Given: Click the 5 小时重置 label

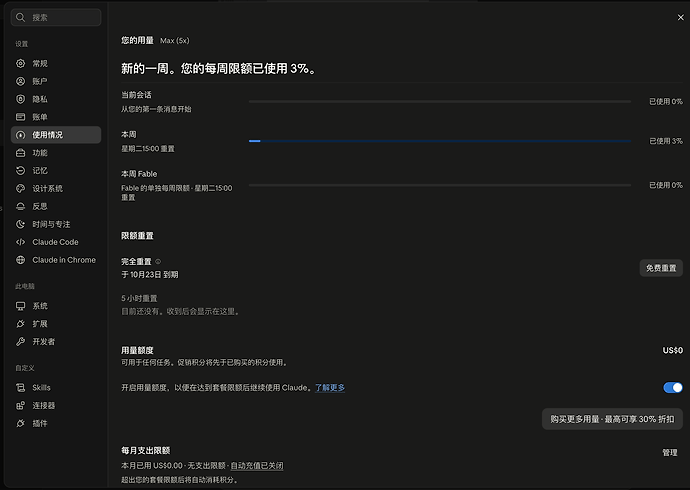Looking at the screenshot, I should pyautogui.click(x=139, y=298).
